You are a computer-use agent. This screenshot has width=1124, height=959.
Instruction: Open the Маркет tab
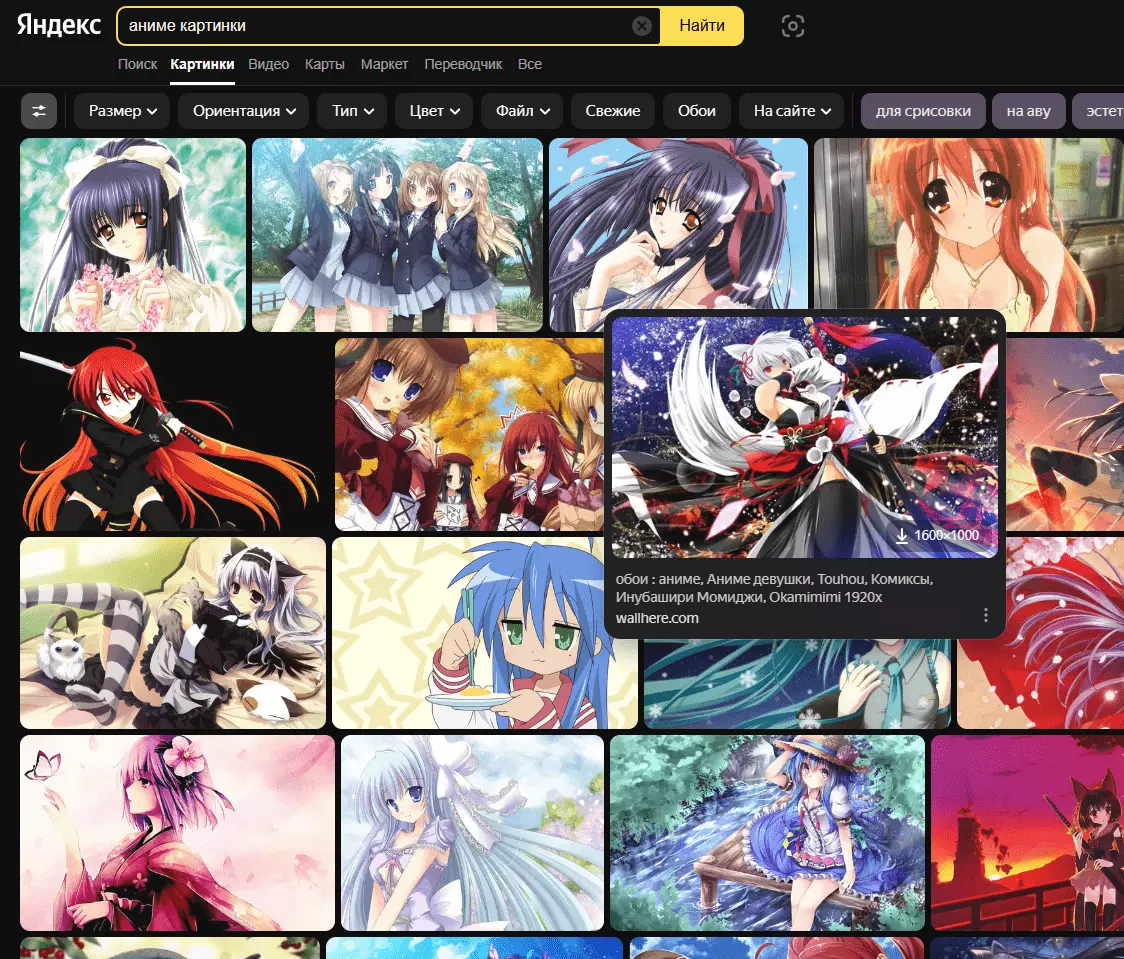coord(384,64)
